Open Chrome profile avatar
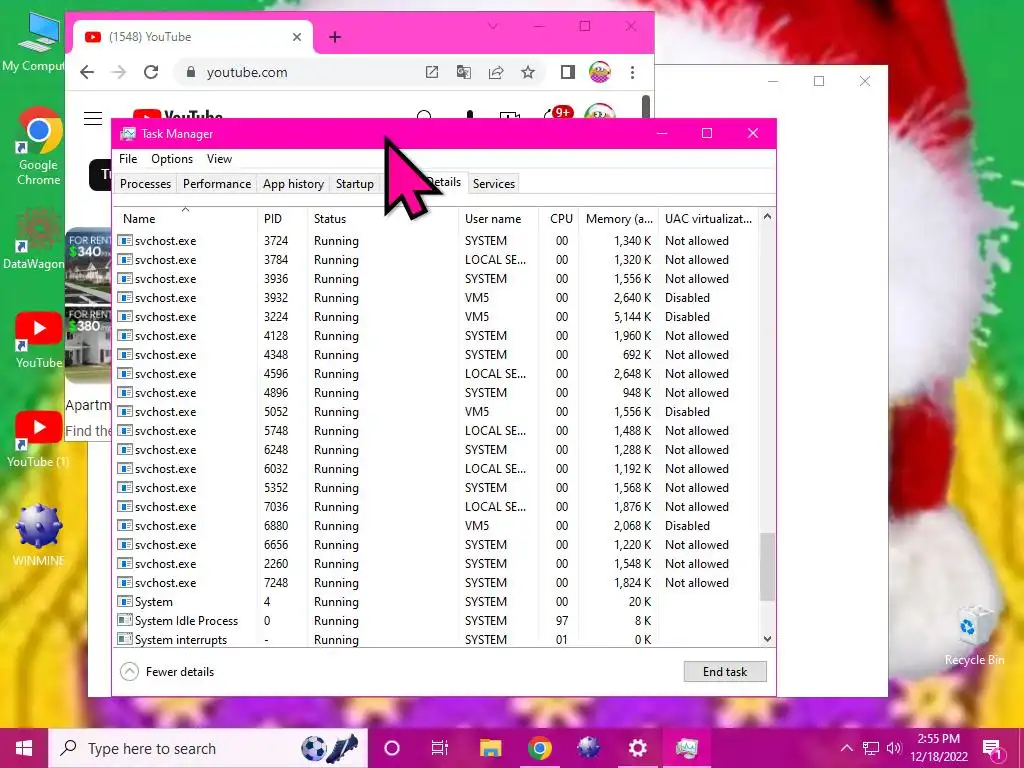 click(x=600, y=72)
